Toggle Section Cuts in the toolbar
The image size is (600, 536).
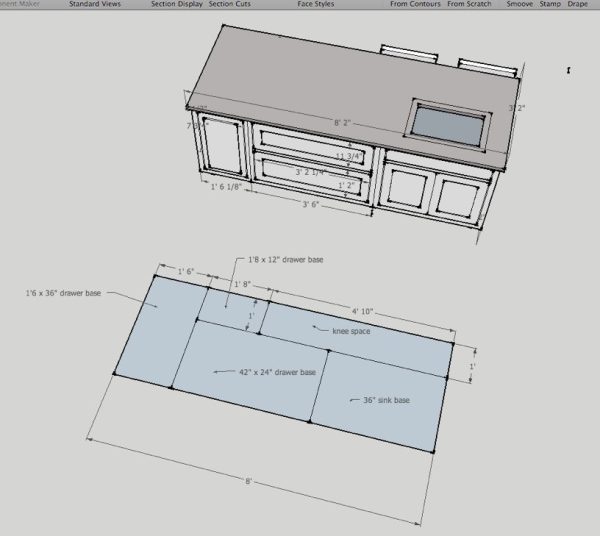tap(229, 5)
